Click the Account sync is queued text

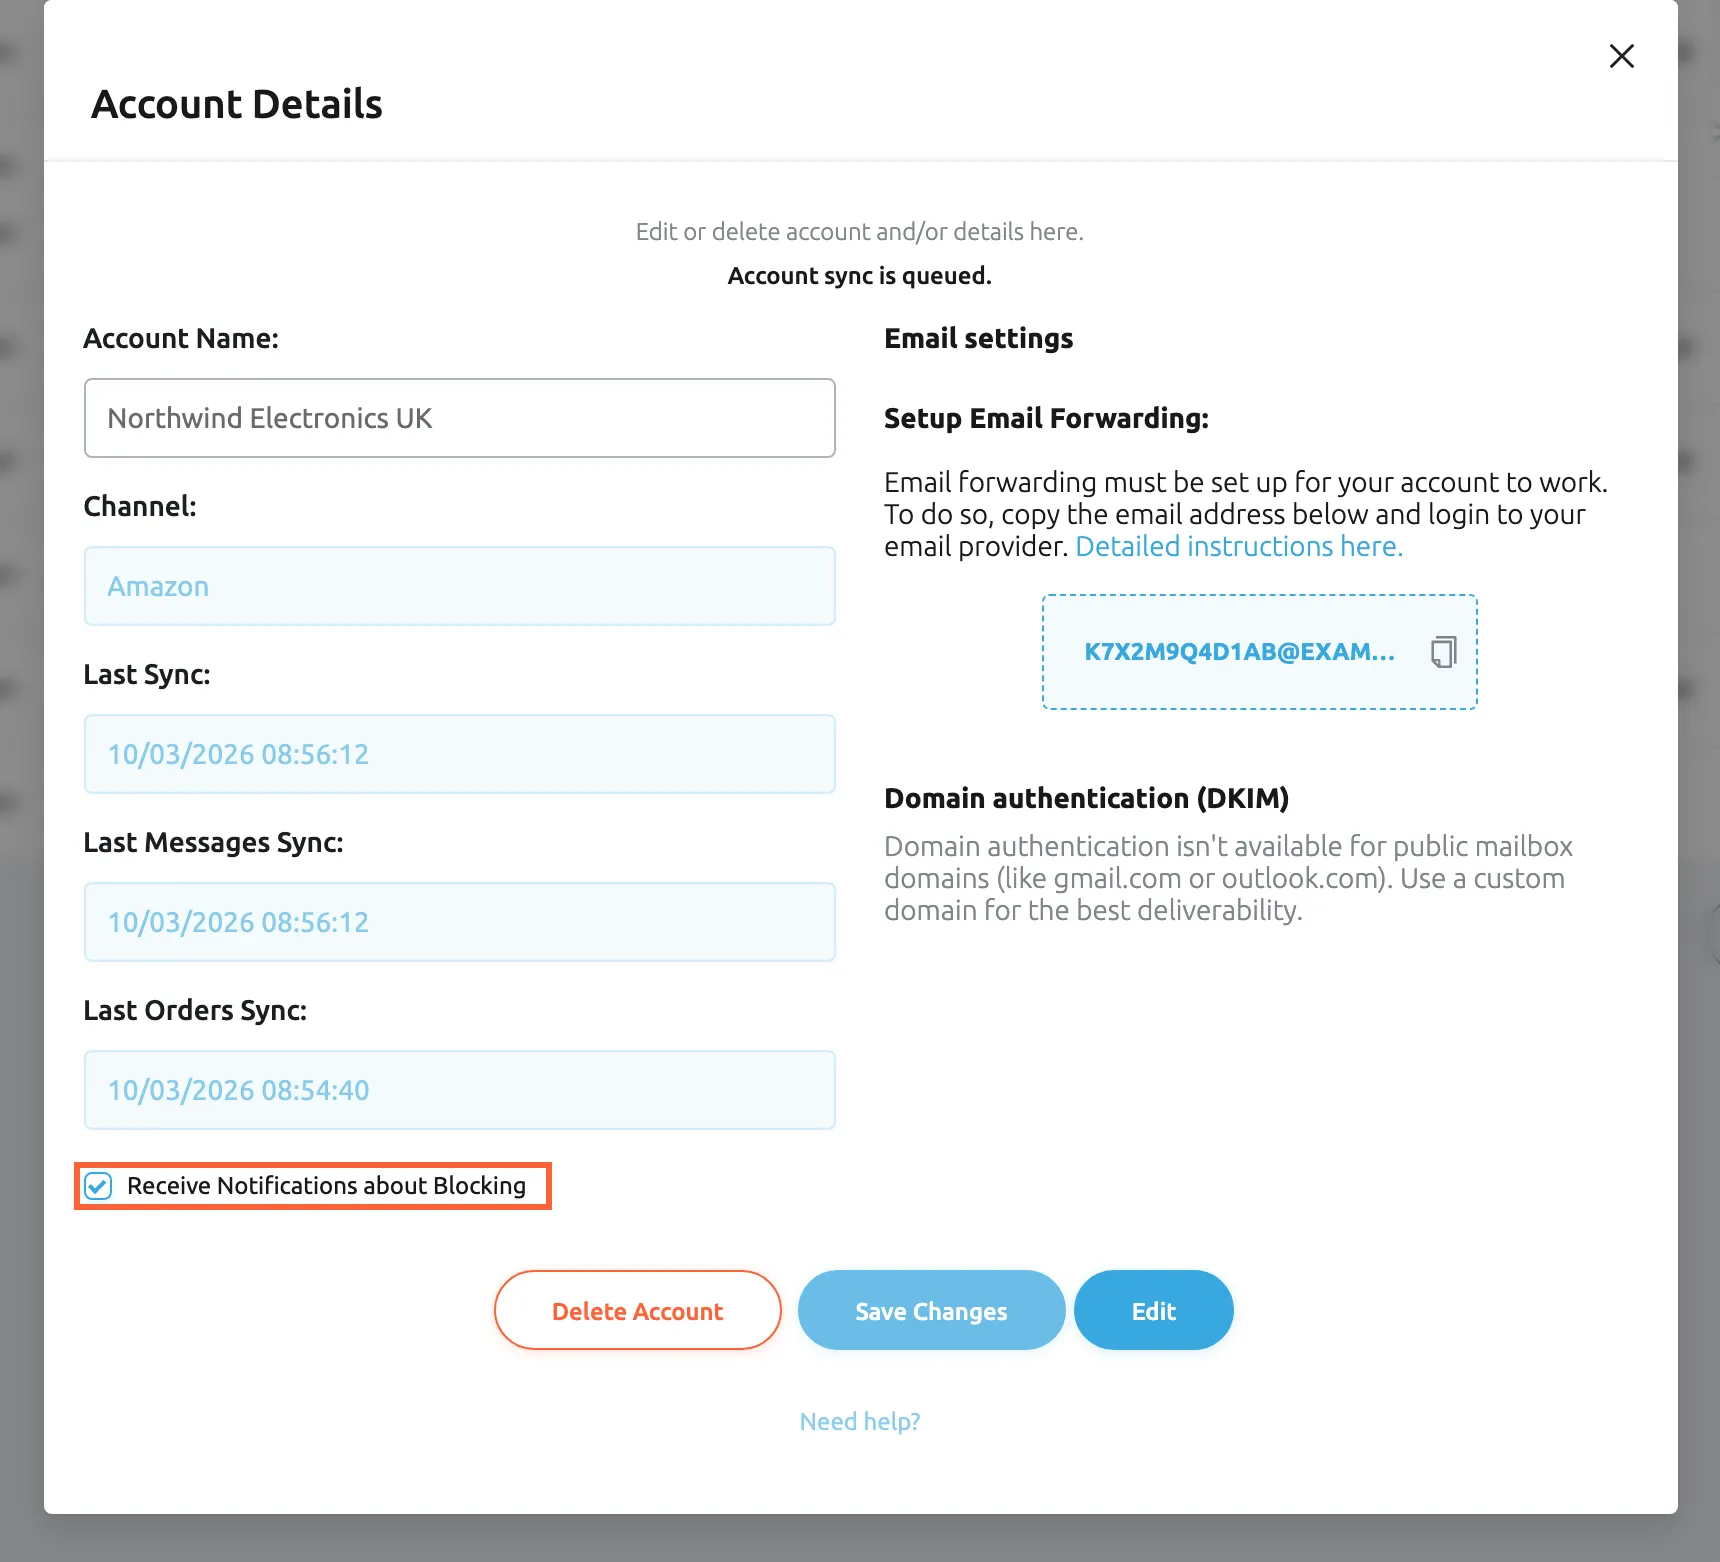[860, 276]
